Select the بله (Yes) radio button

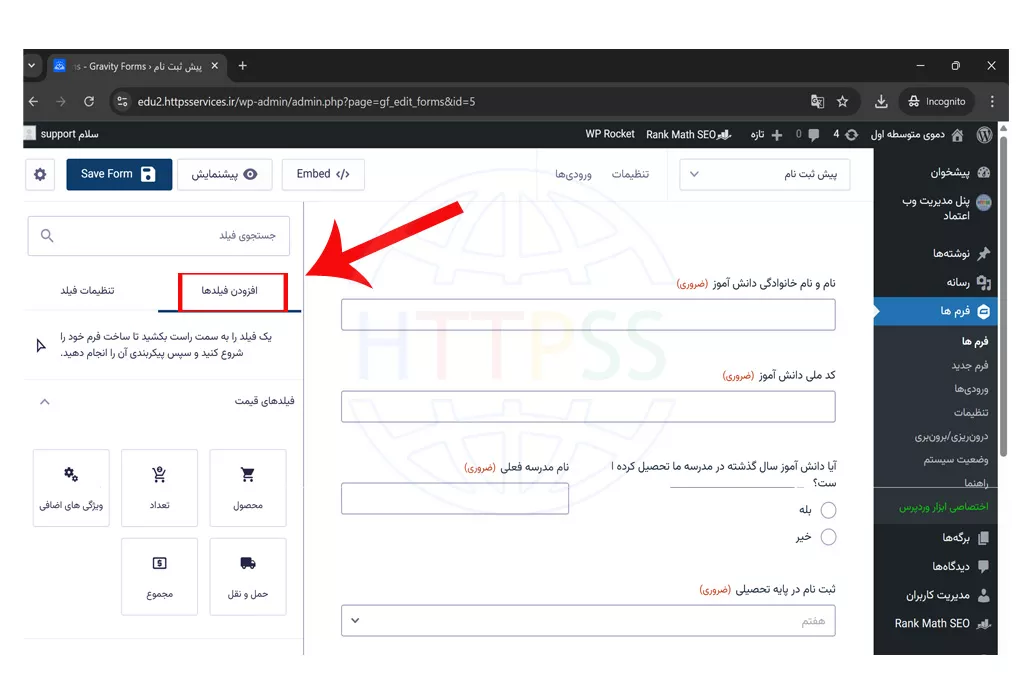click(828, 510)
